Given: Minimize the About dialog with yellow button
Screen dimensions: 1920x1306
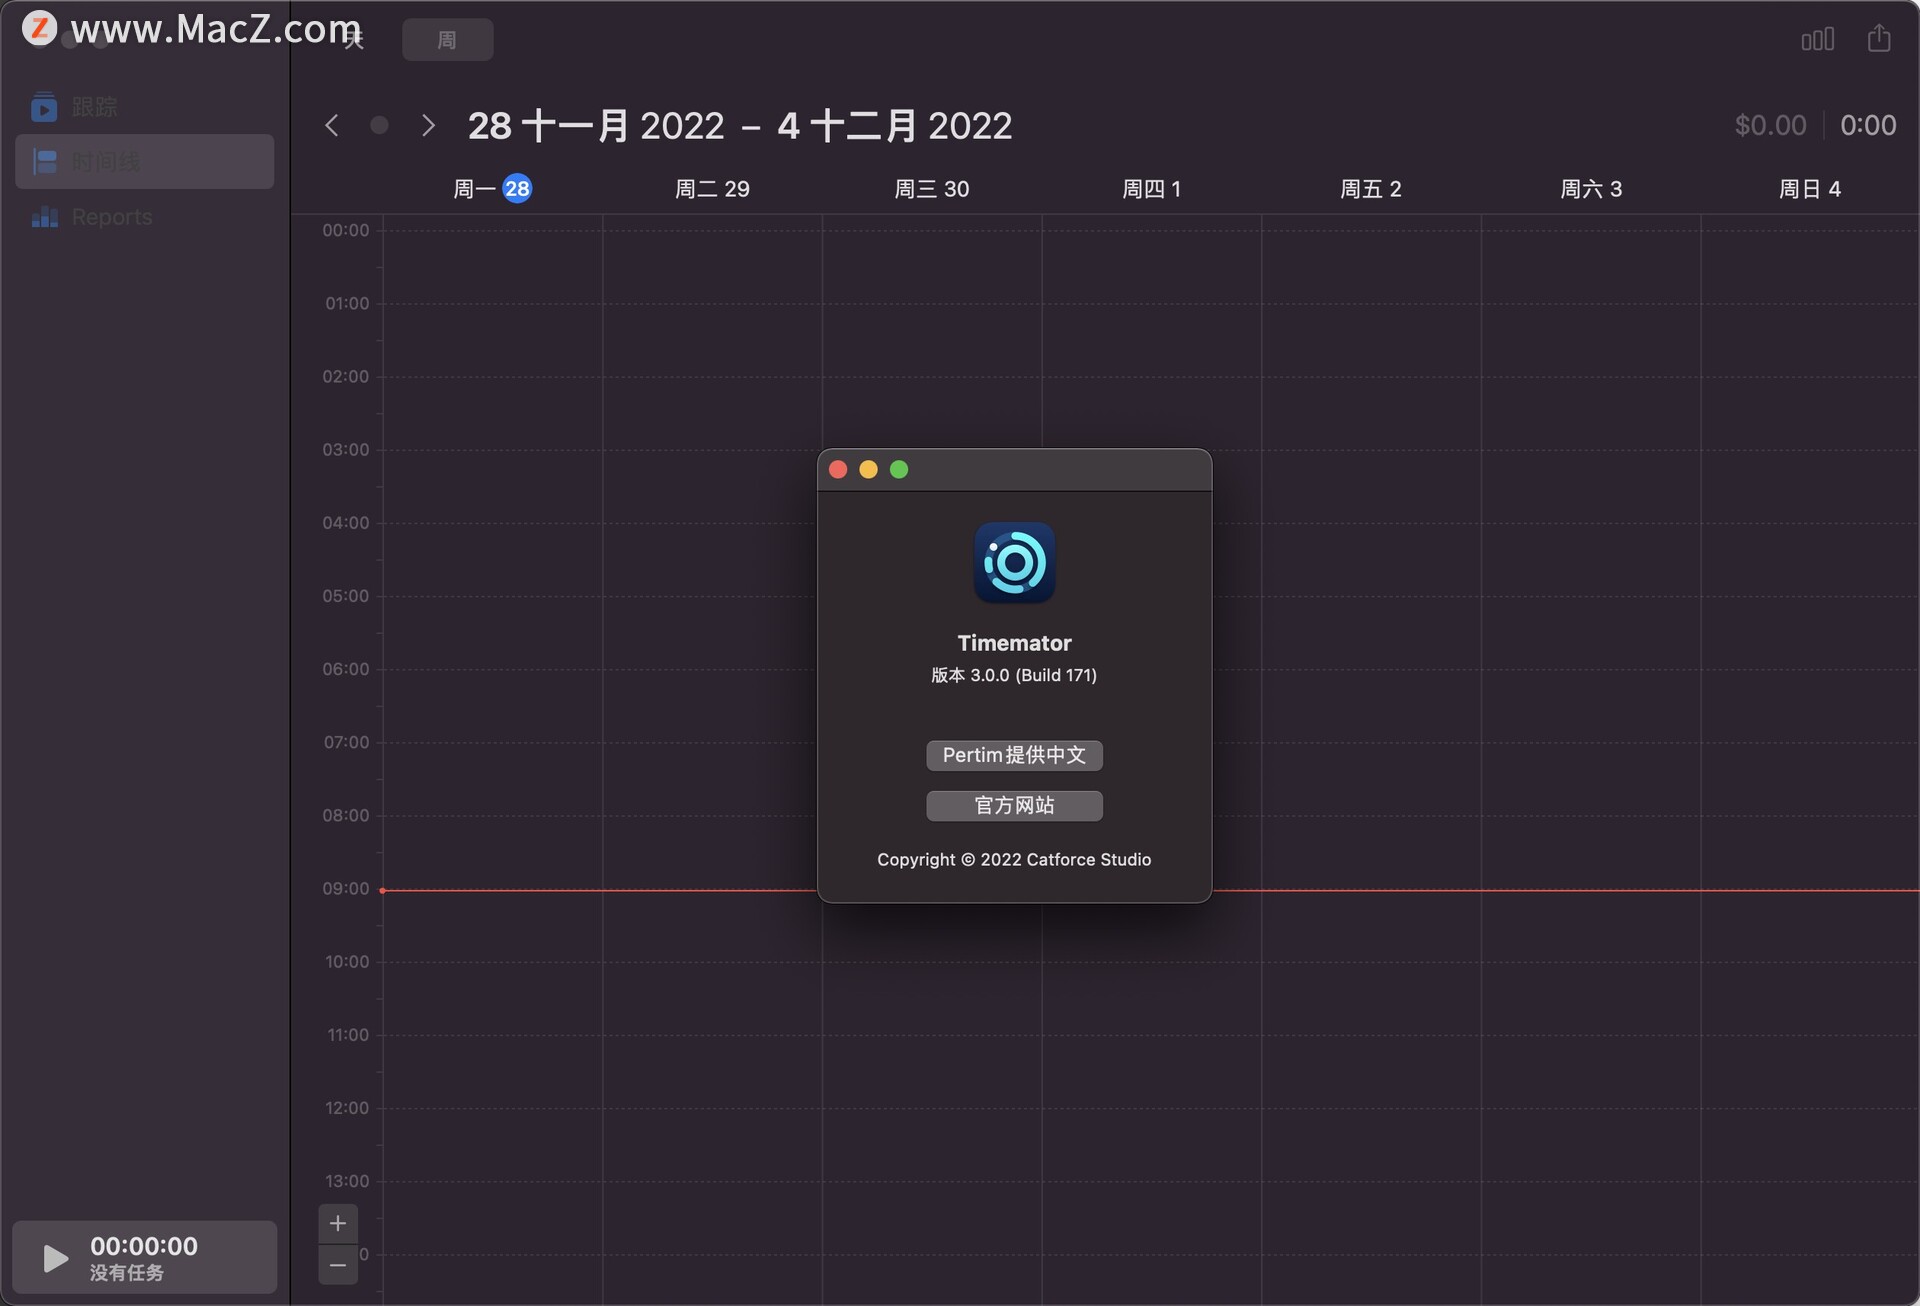Looking at the screenshot, I should point(868,470).
